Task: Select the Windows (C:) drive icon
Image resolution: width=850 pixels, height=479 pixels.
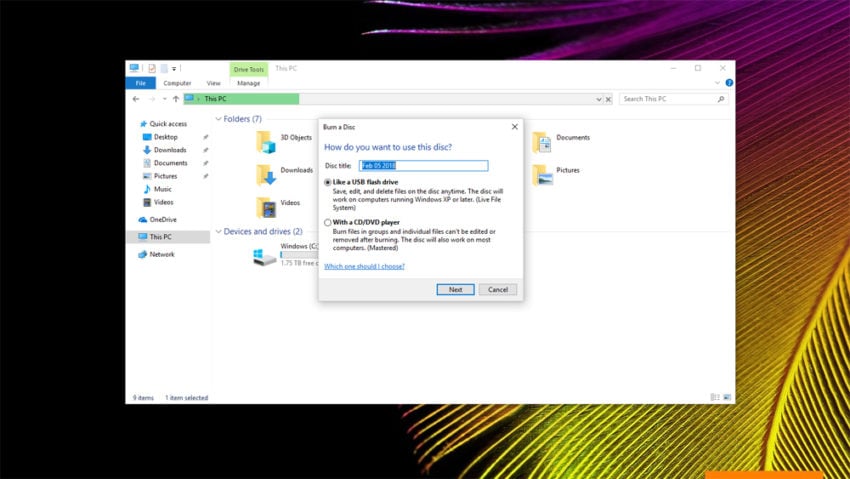Action: (265, 257)
